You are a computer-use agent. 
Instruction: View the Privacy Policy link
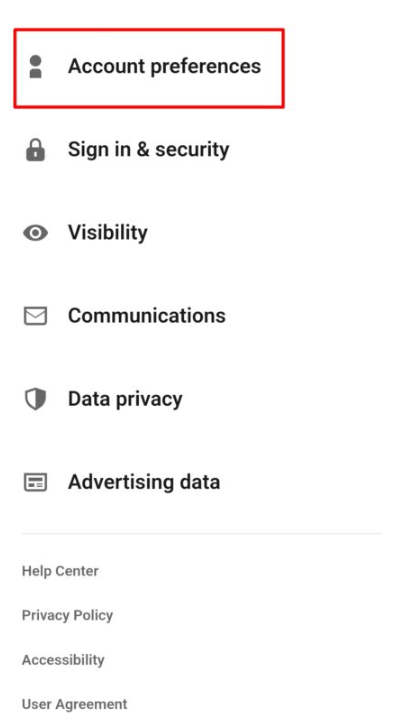67,615
